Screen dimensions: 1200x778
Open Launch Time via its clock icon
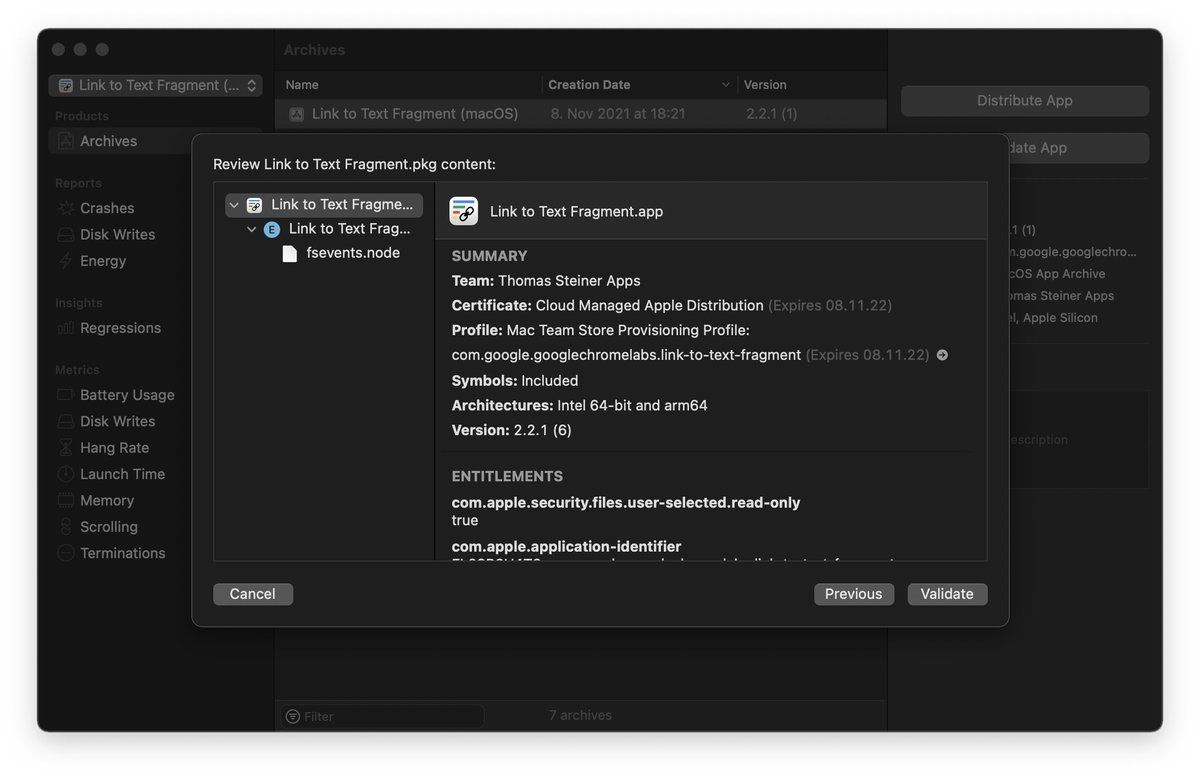tap(66, 474)
